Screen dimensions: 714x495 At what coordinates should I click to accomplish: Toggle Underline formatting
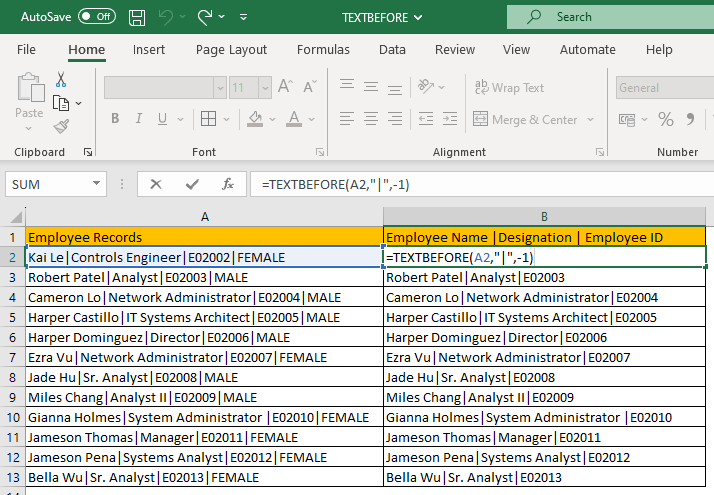(x=162, y=119)
